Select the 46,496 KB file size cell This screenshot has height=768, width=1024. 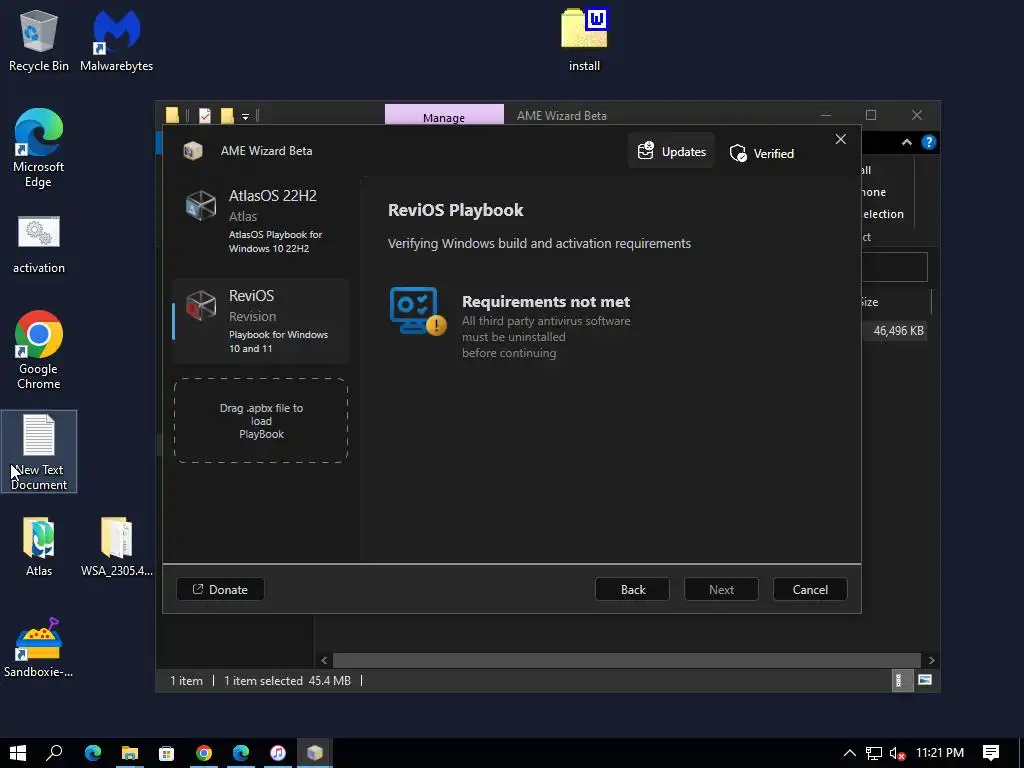click(899, 331)
